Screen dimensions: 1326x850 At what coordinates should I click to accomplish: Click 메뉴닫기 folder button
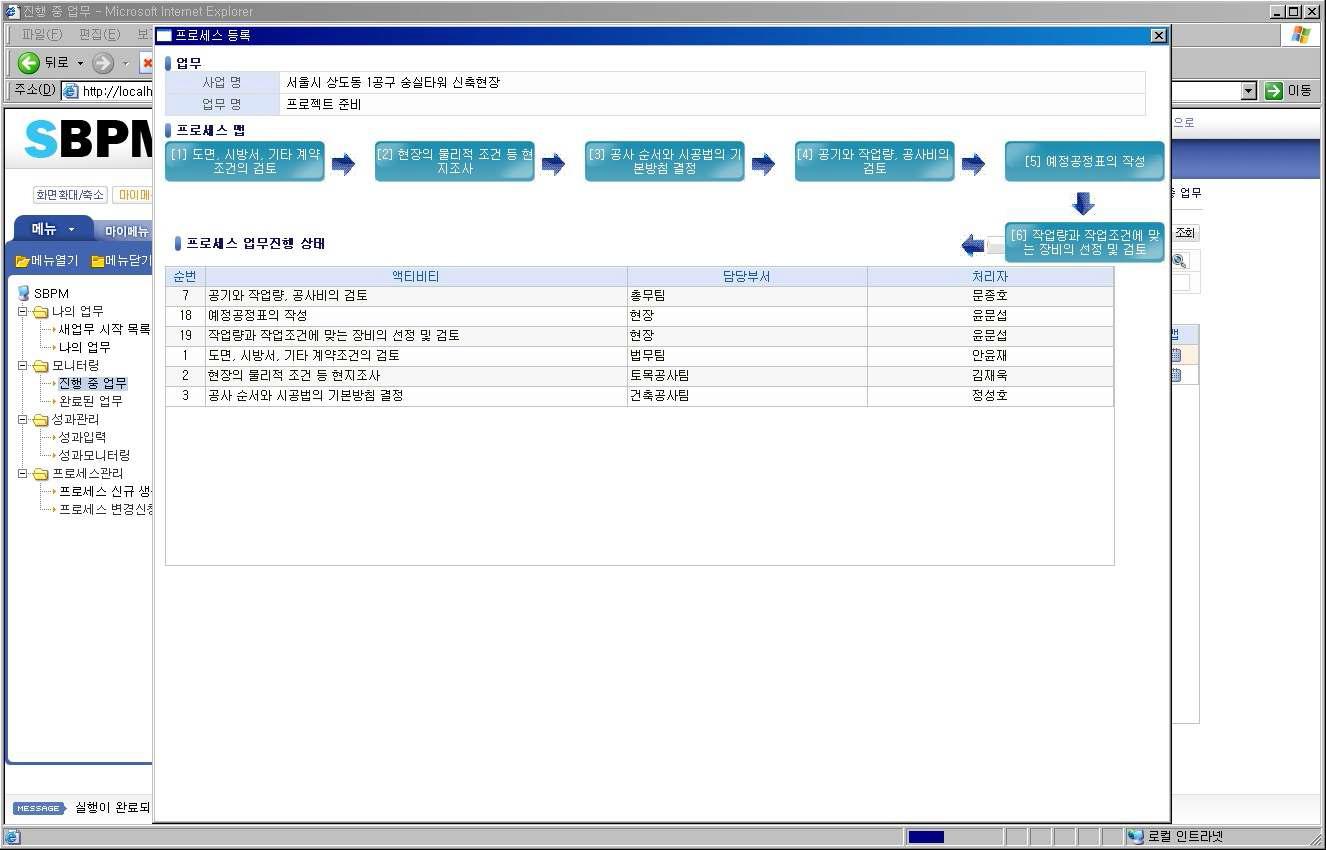coord(121,261)
